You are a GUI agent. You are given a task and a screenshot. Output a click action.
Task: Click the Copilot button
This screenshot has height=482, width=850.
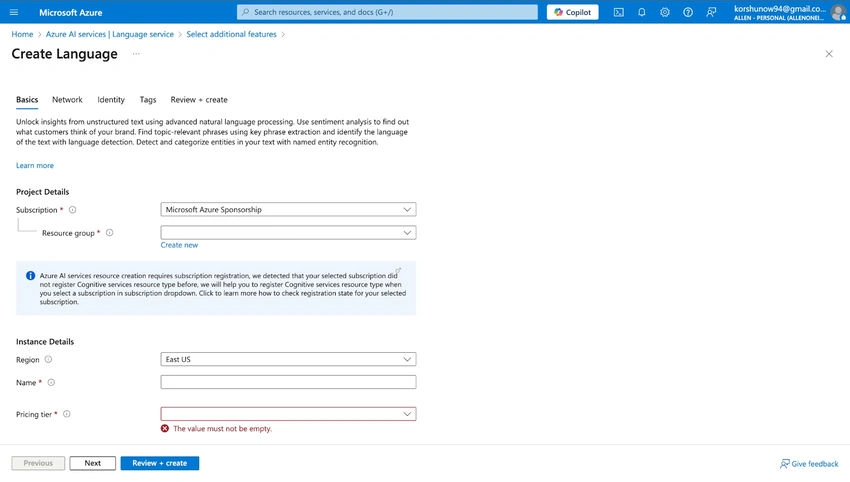coord(572,12)
